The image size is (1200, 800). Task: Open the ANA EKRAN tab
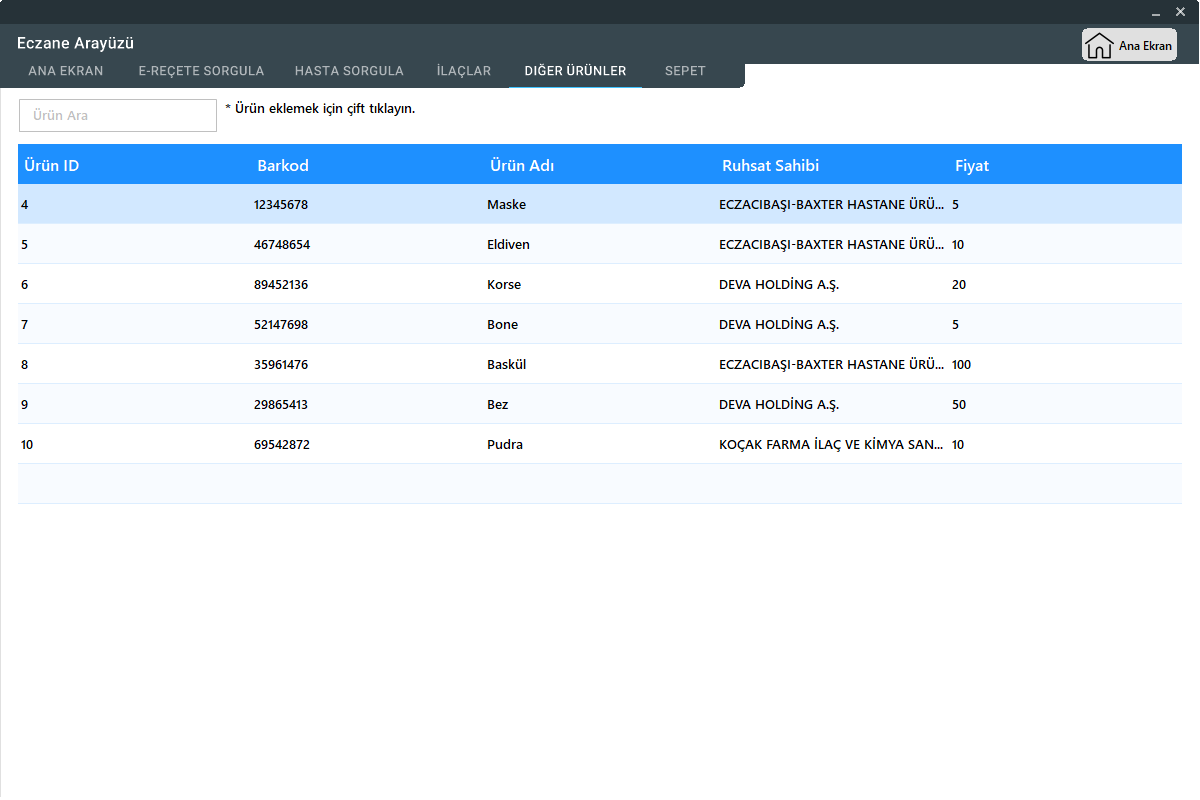(66, 71)
